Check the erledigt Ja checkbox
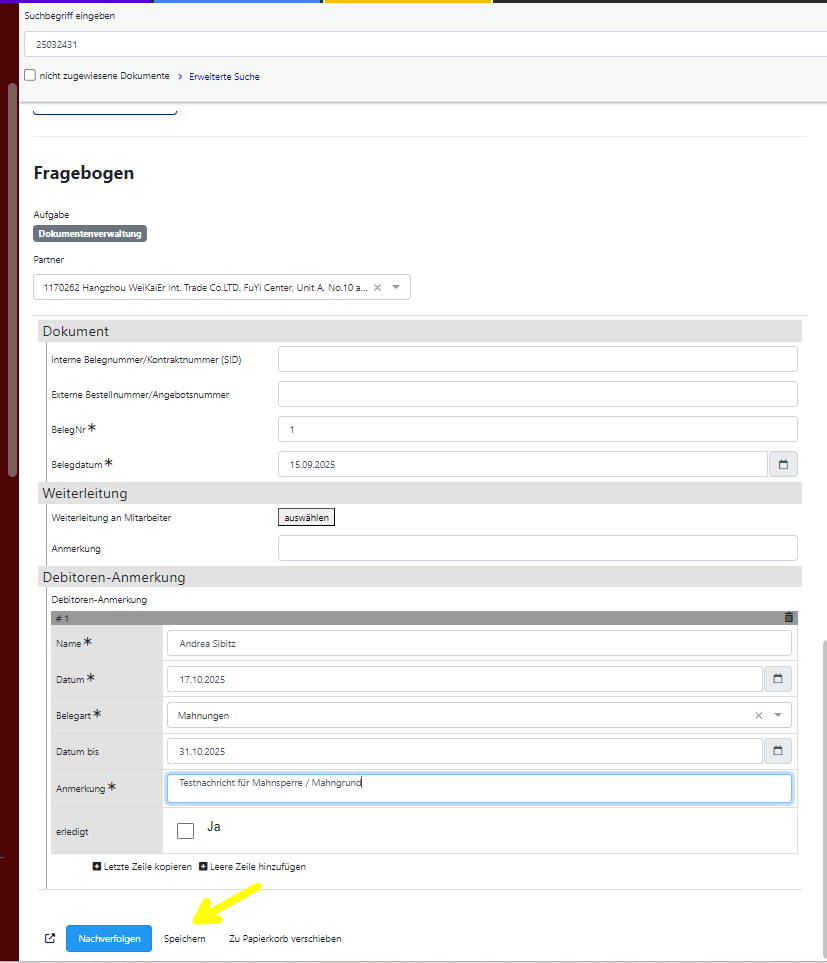827x963 pixels. coord(185,830)
